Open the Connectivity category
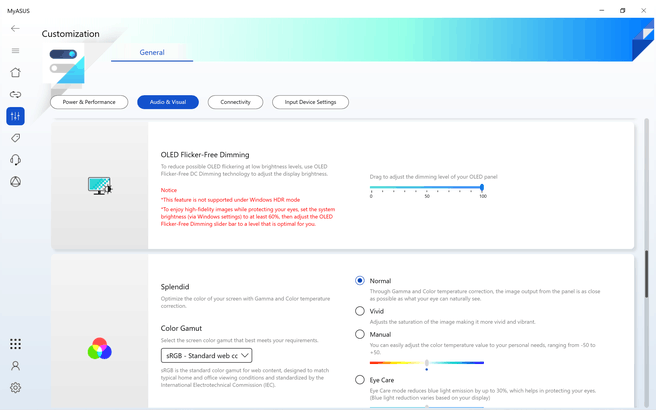The height and width of the screenshot is (410, 656). coord(236,102)
